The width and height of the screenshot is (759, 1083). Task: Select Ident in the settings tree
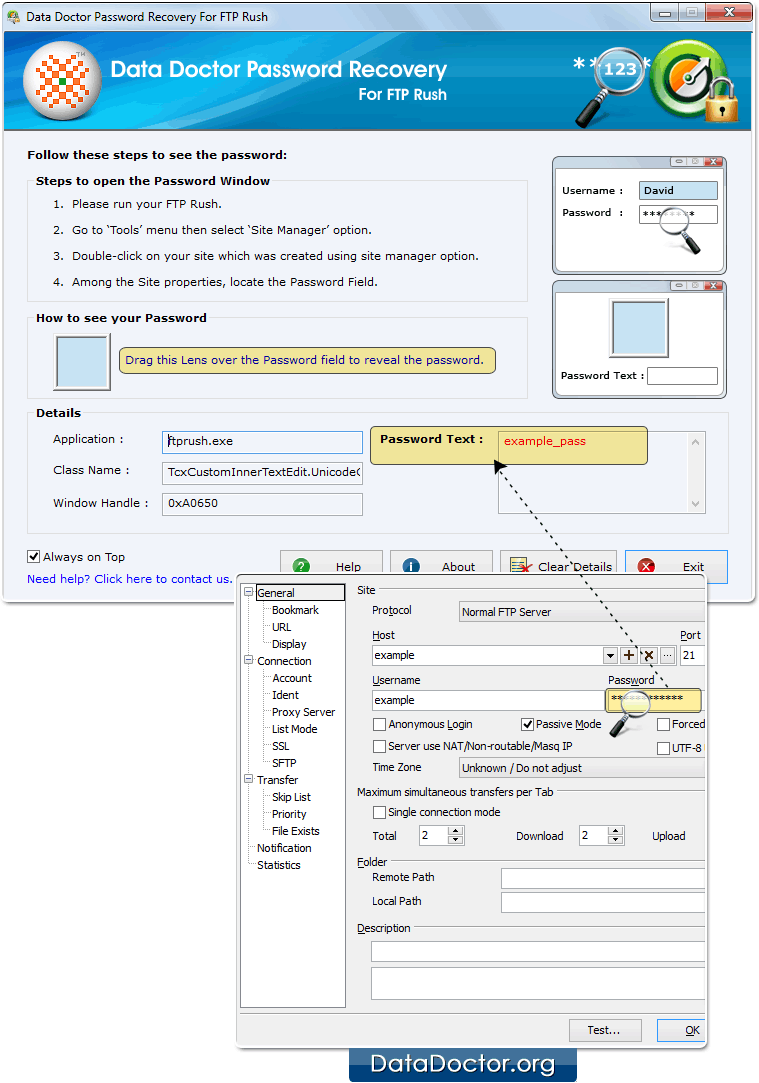(285, 696)
